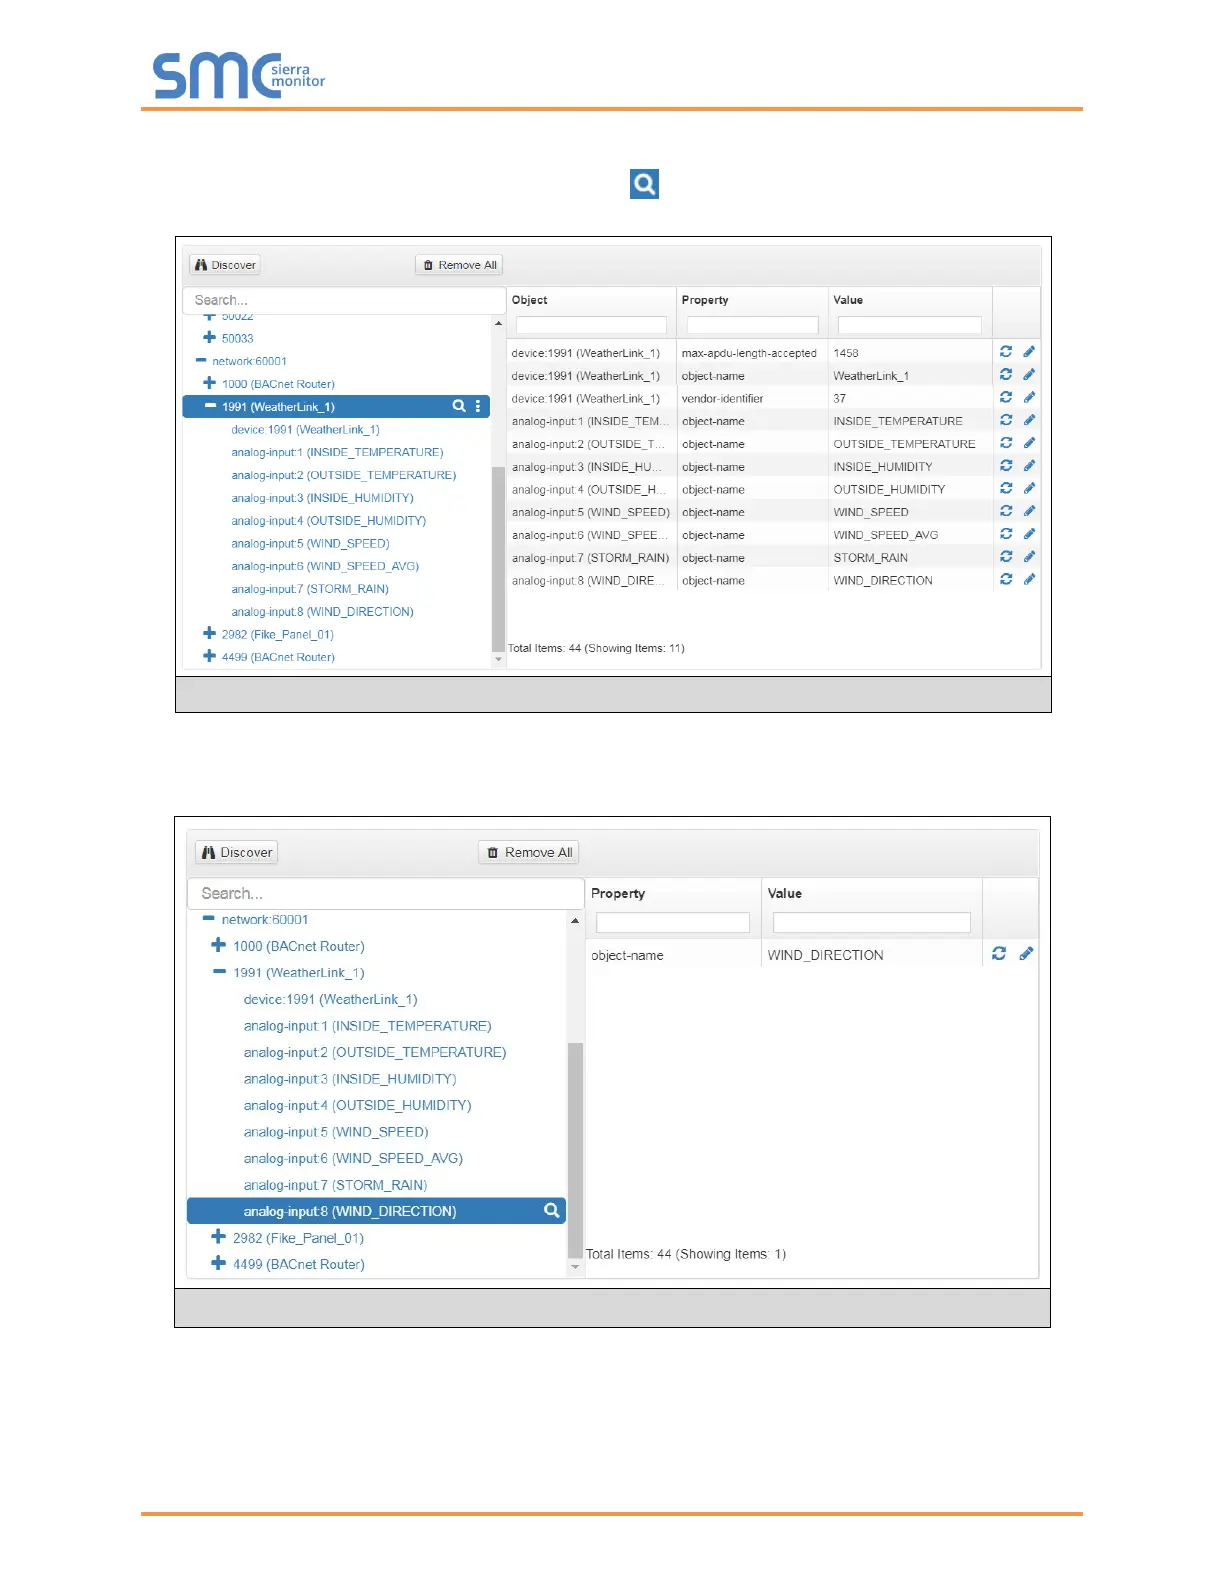This screenshot has width=1224, height=1584.
Task: Expand 4499 (BACnet Router) in upper tree
Action: [209, 656]
